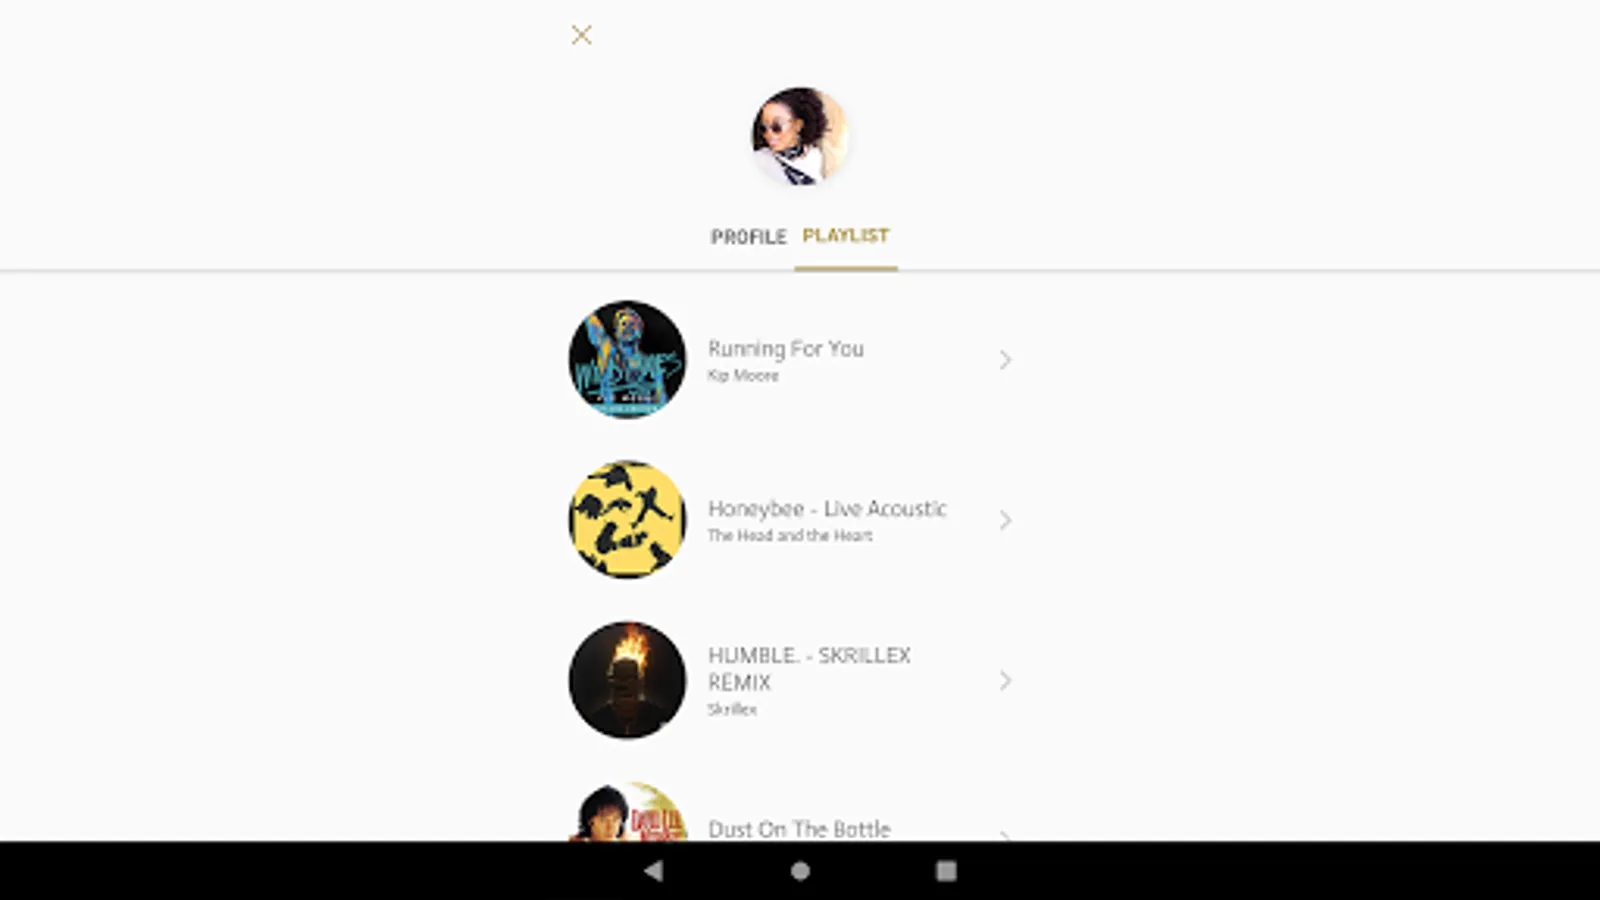Viewport: 1600px width, 900px height.
Task: Select the HUMBLE. - SKRILLEX REMIX title
Action: pos(810,669)
